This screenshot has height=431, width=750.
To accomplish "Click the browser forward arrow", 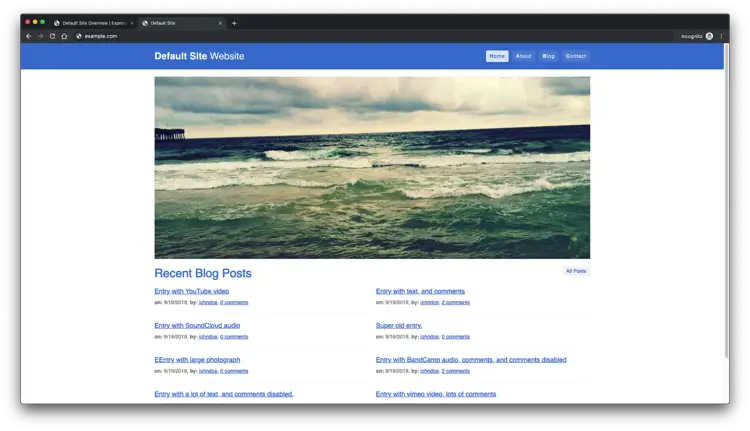I will pos(41,36).
